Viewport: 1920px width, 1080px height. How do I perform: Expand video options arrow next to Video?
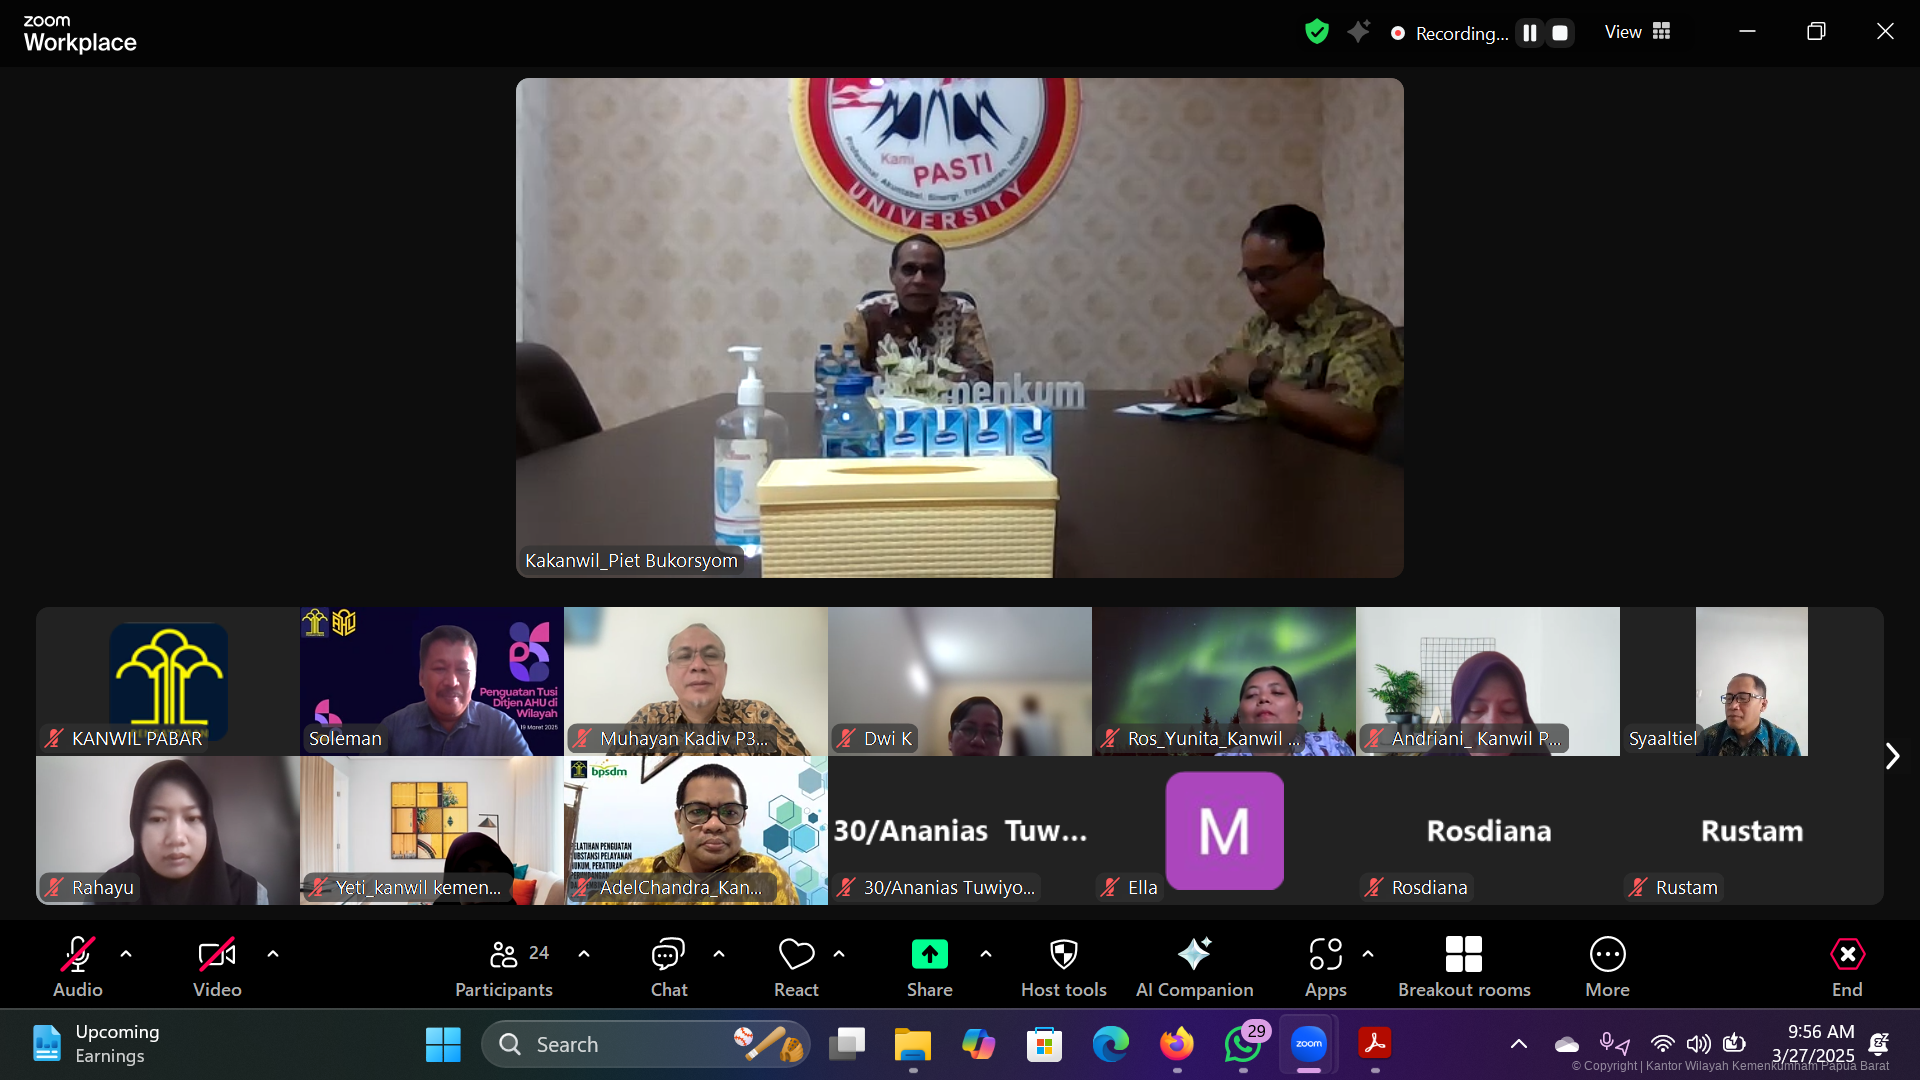pos(273,954)
